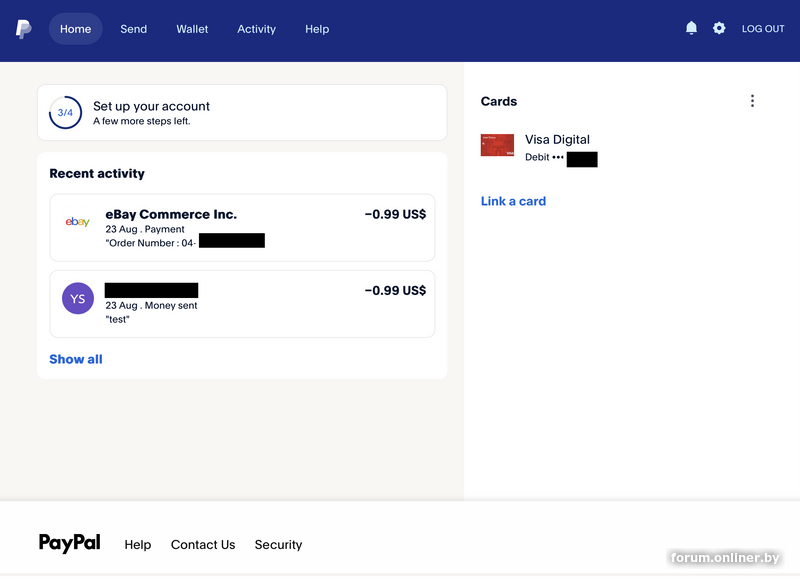Click the Recent activity heading
The height and width of the screenshot is (579, 800).
[97, 173]
